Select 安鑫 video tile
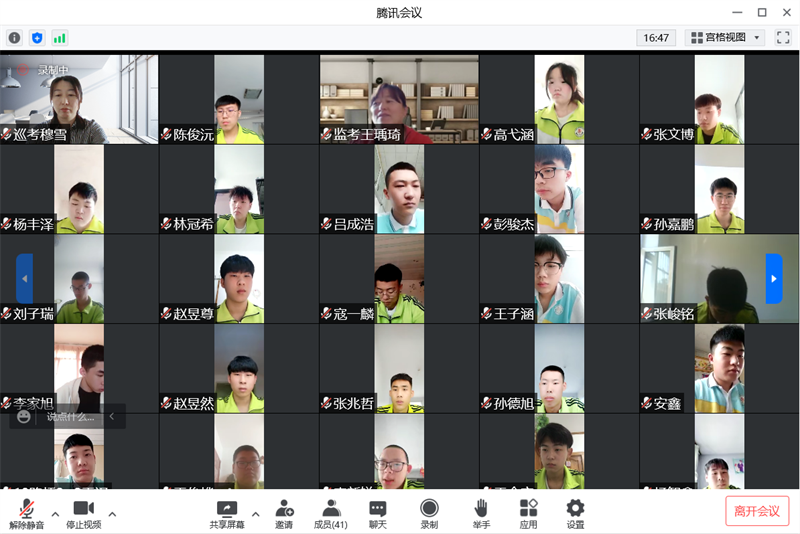This screenshot has width=800, height=534. point(719,369)
